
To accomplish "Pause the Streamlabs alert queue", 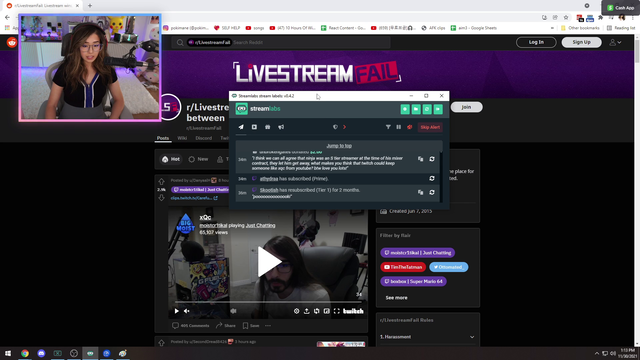I will pos(399,127).
